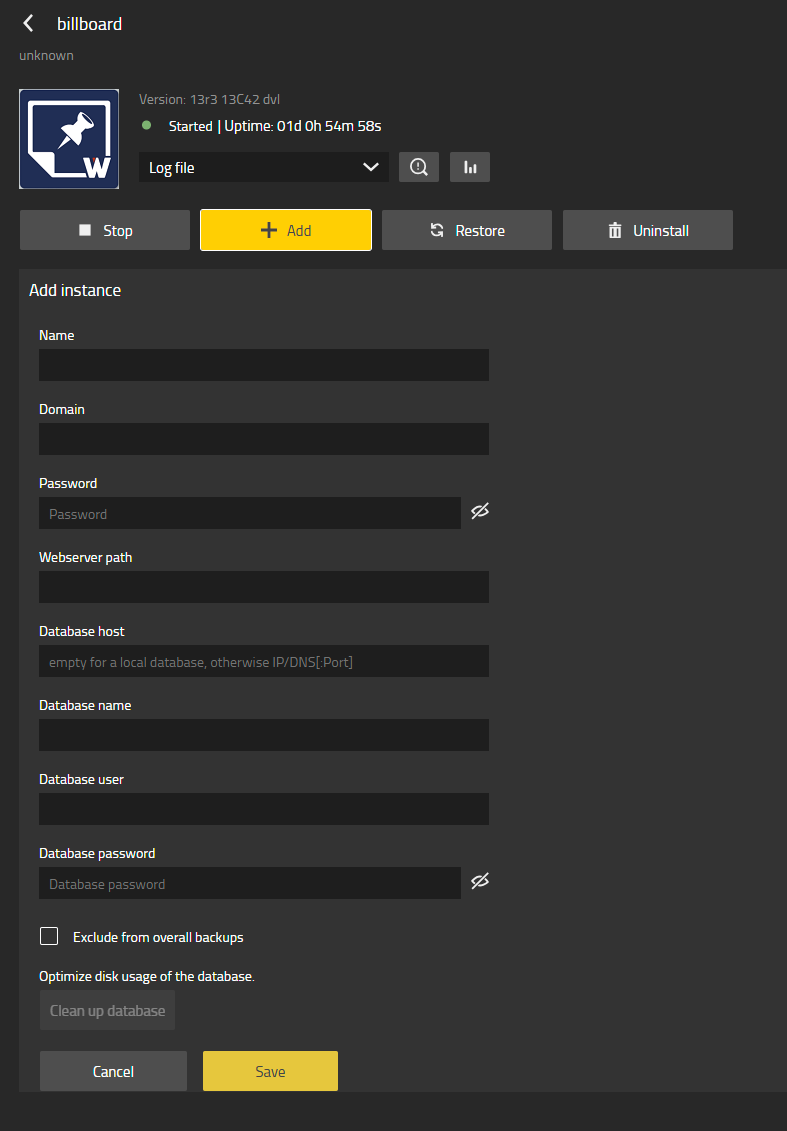
Task: Reveal the Password field via eye icon
Action: click(x=480, y=512)
